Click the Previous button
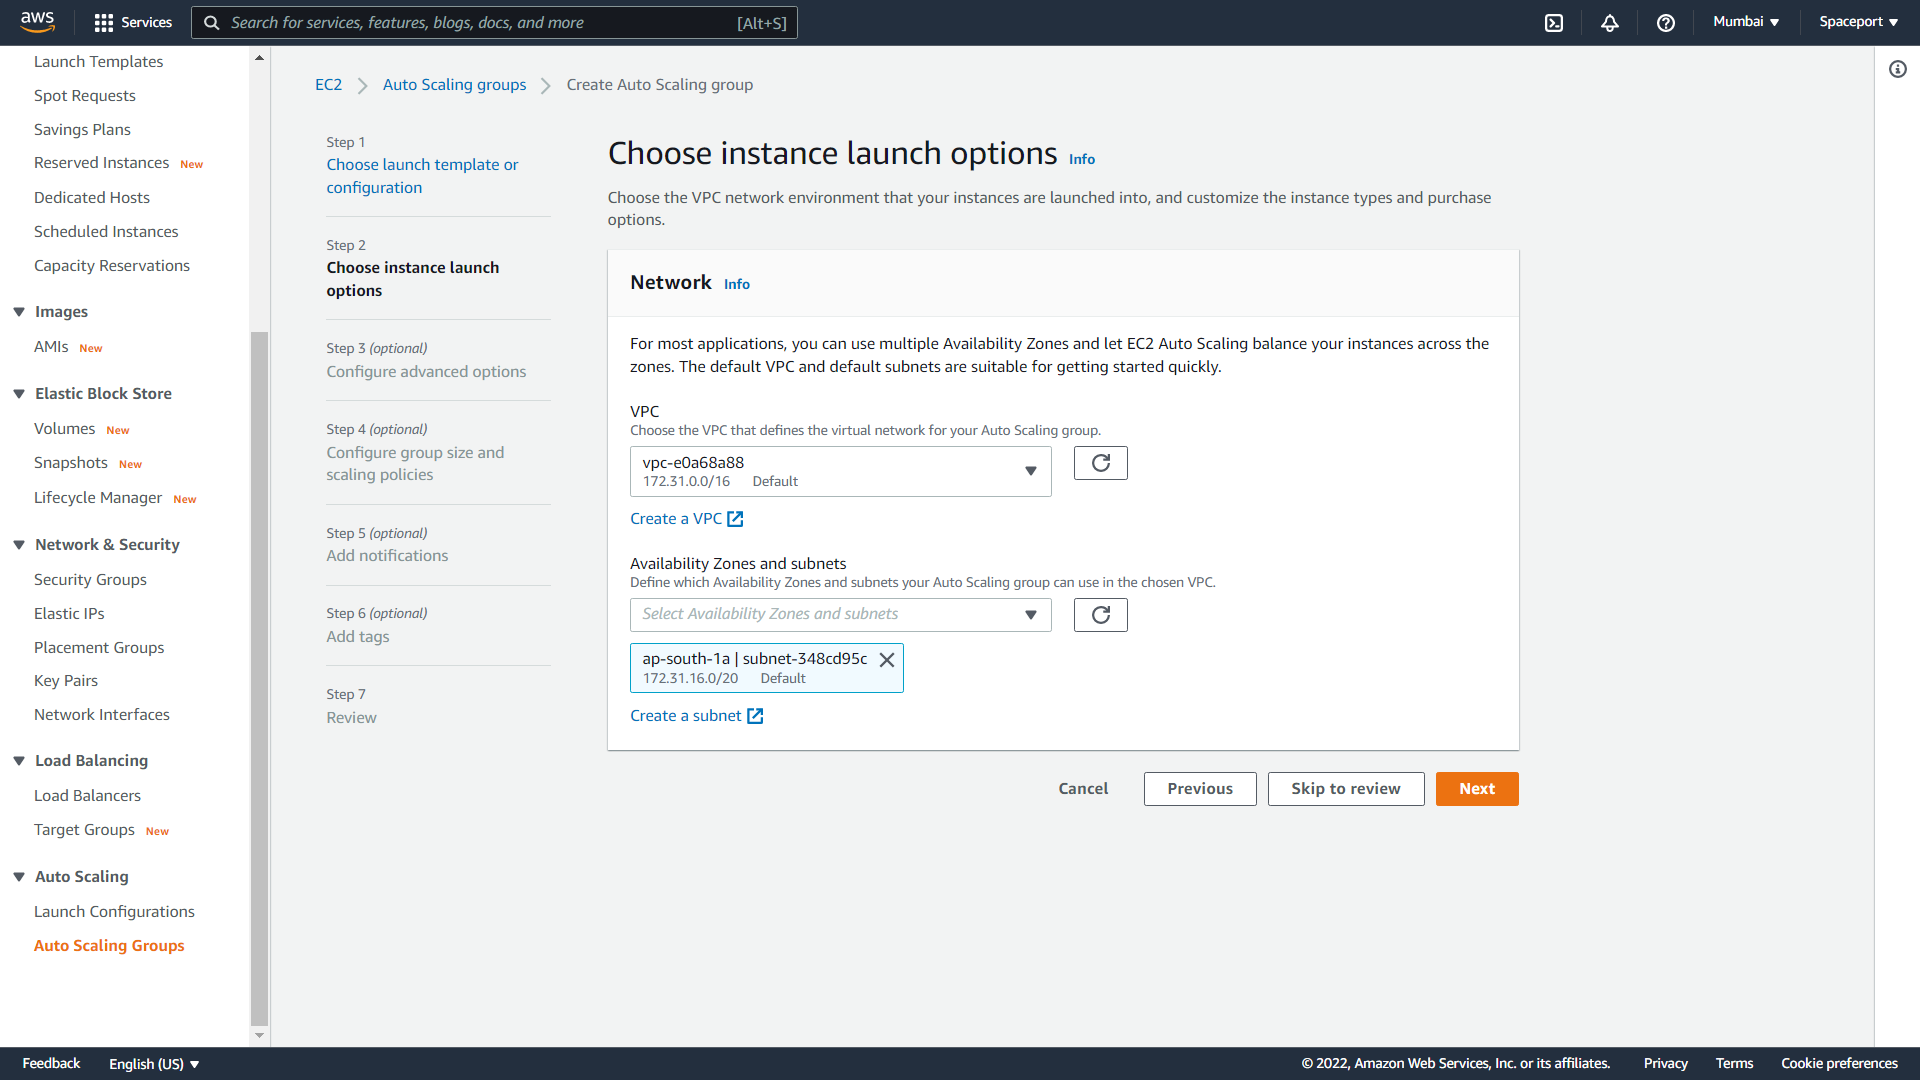 pyautogui.click(x=1200, y=789)
